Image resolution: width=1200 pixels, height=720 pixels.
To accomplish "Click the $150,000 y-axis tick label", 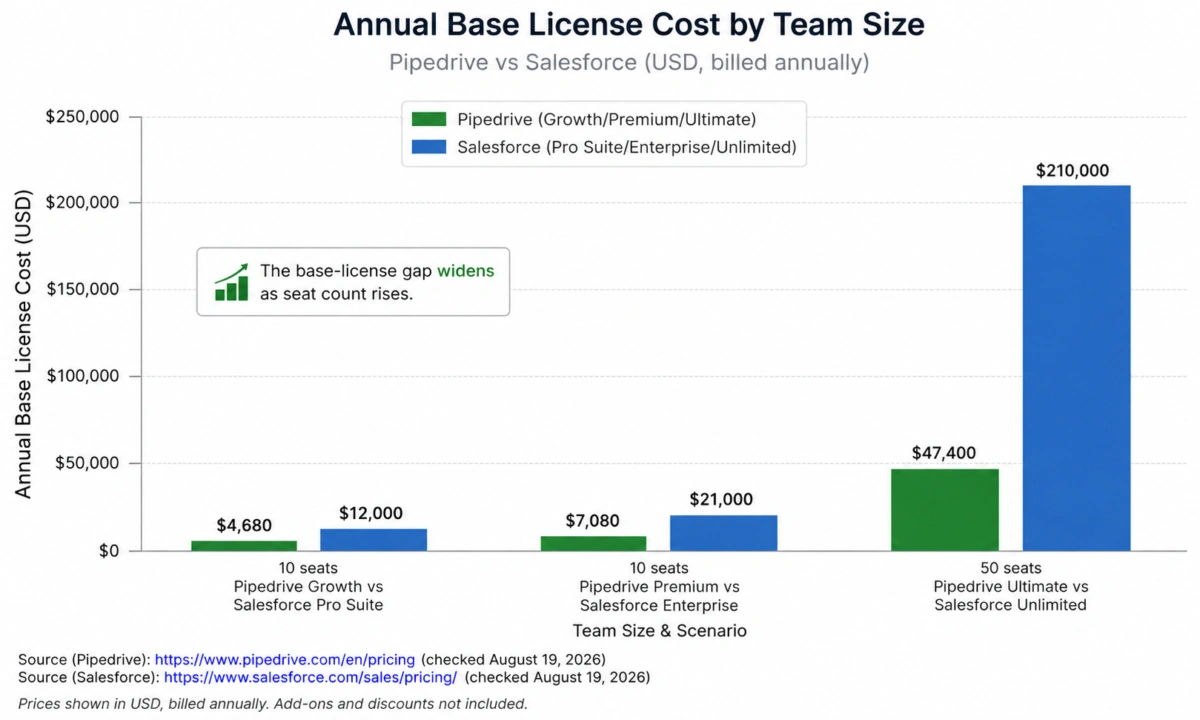I will [x=83, y=290].
